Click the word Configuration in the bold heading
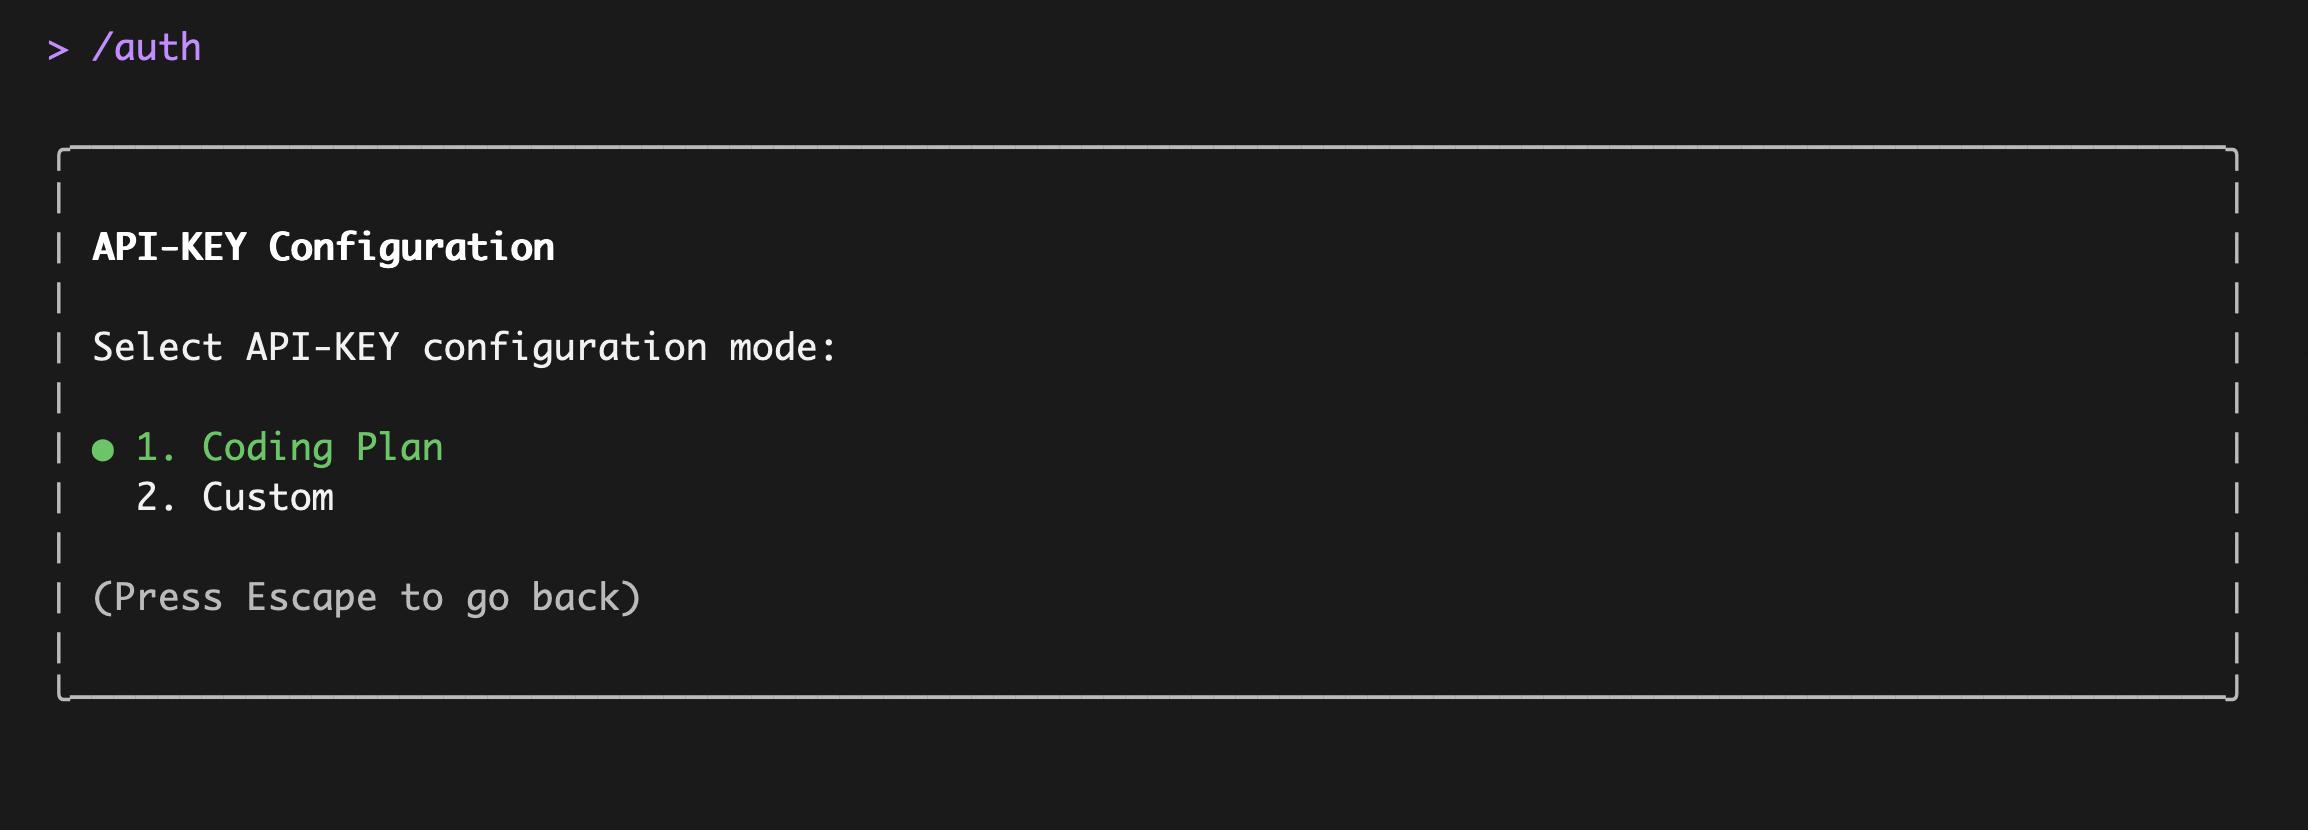The width and height of the screenshot is (2308, 830). pos(411,248)
